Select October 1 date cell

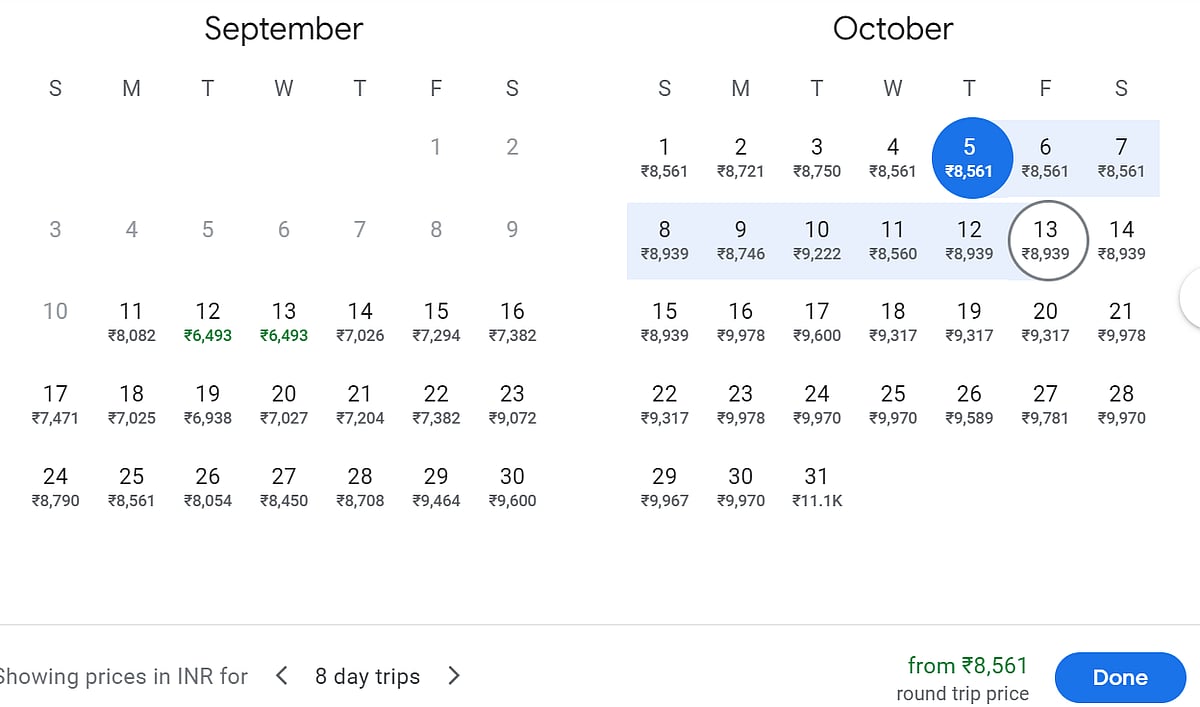pos(664,158)
